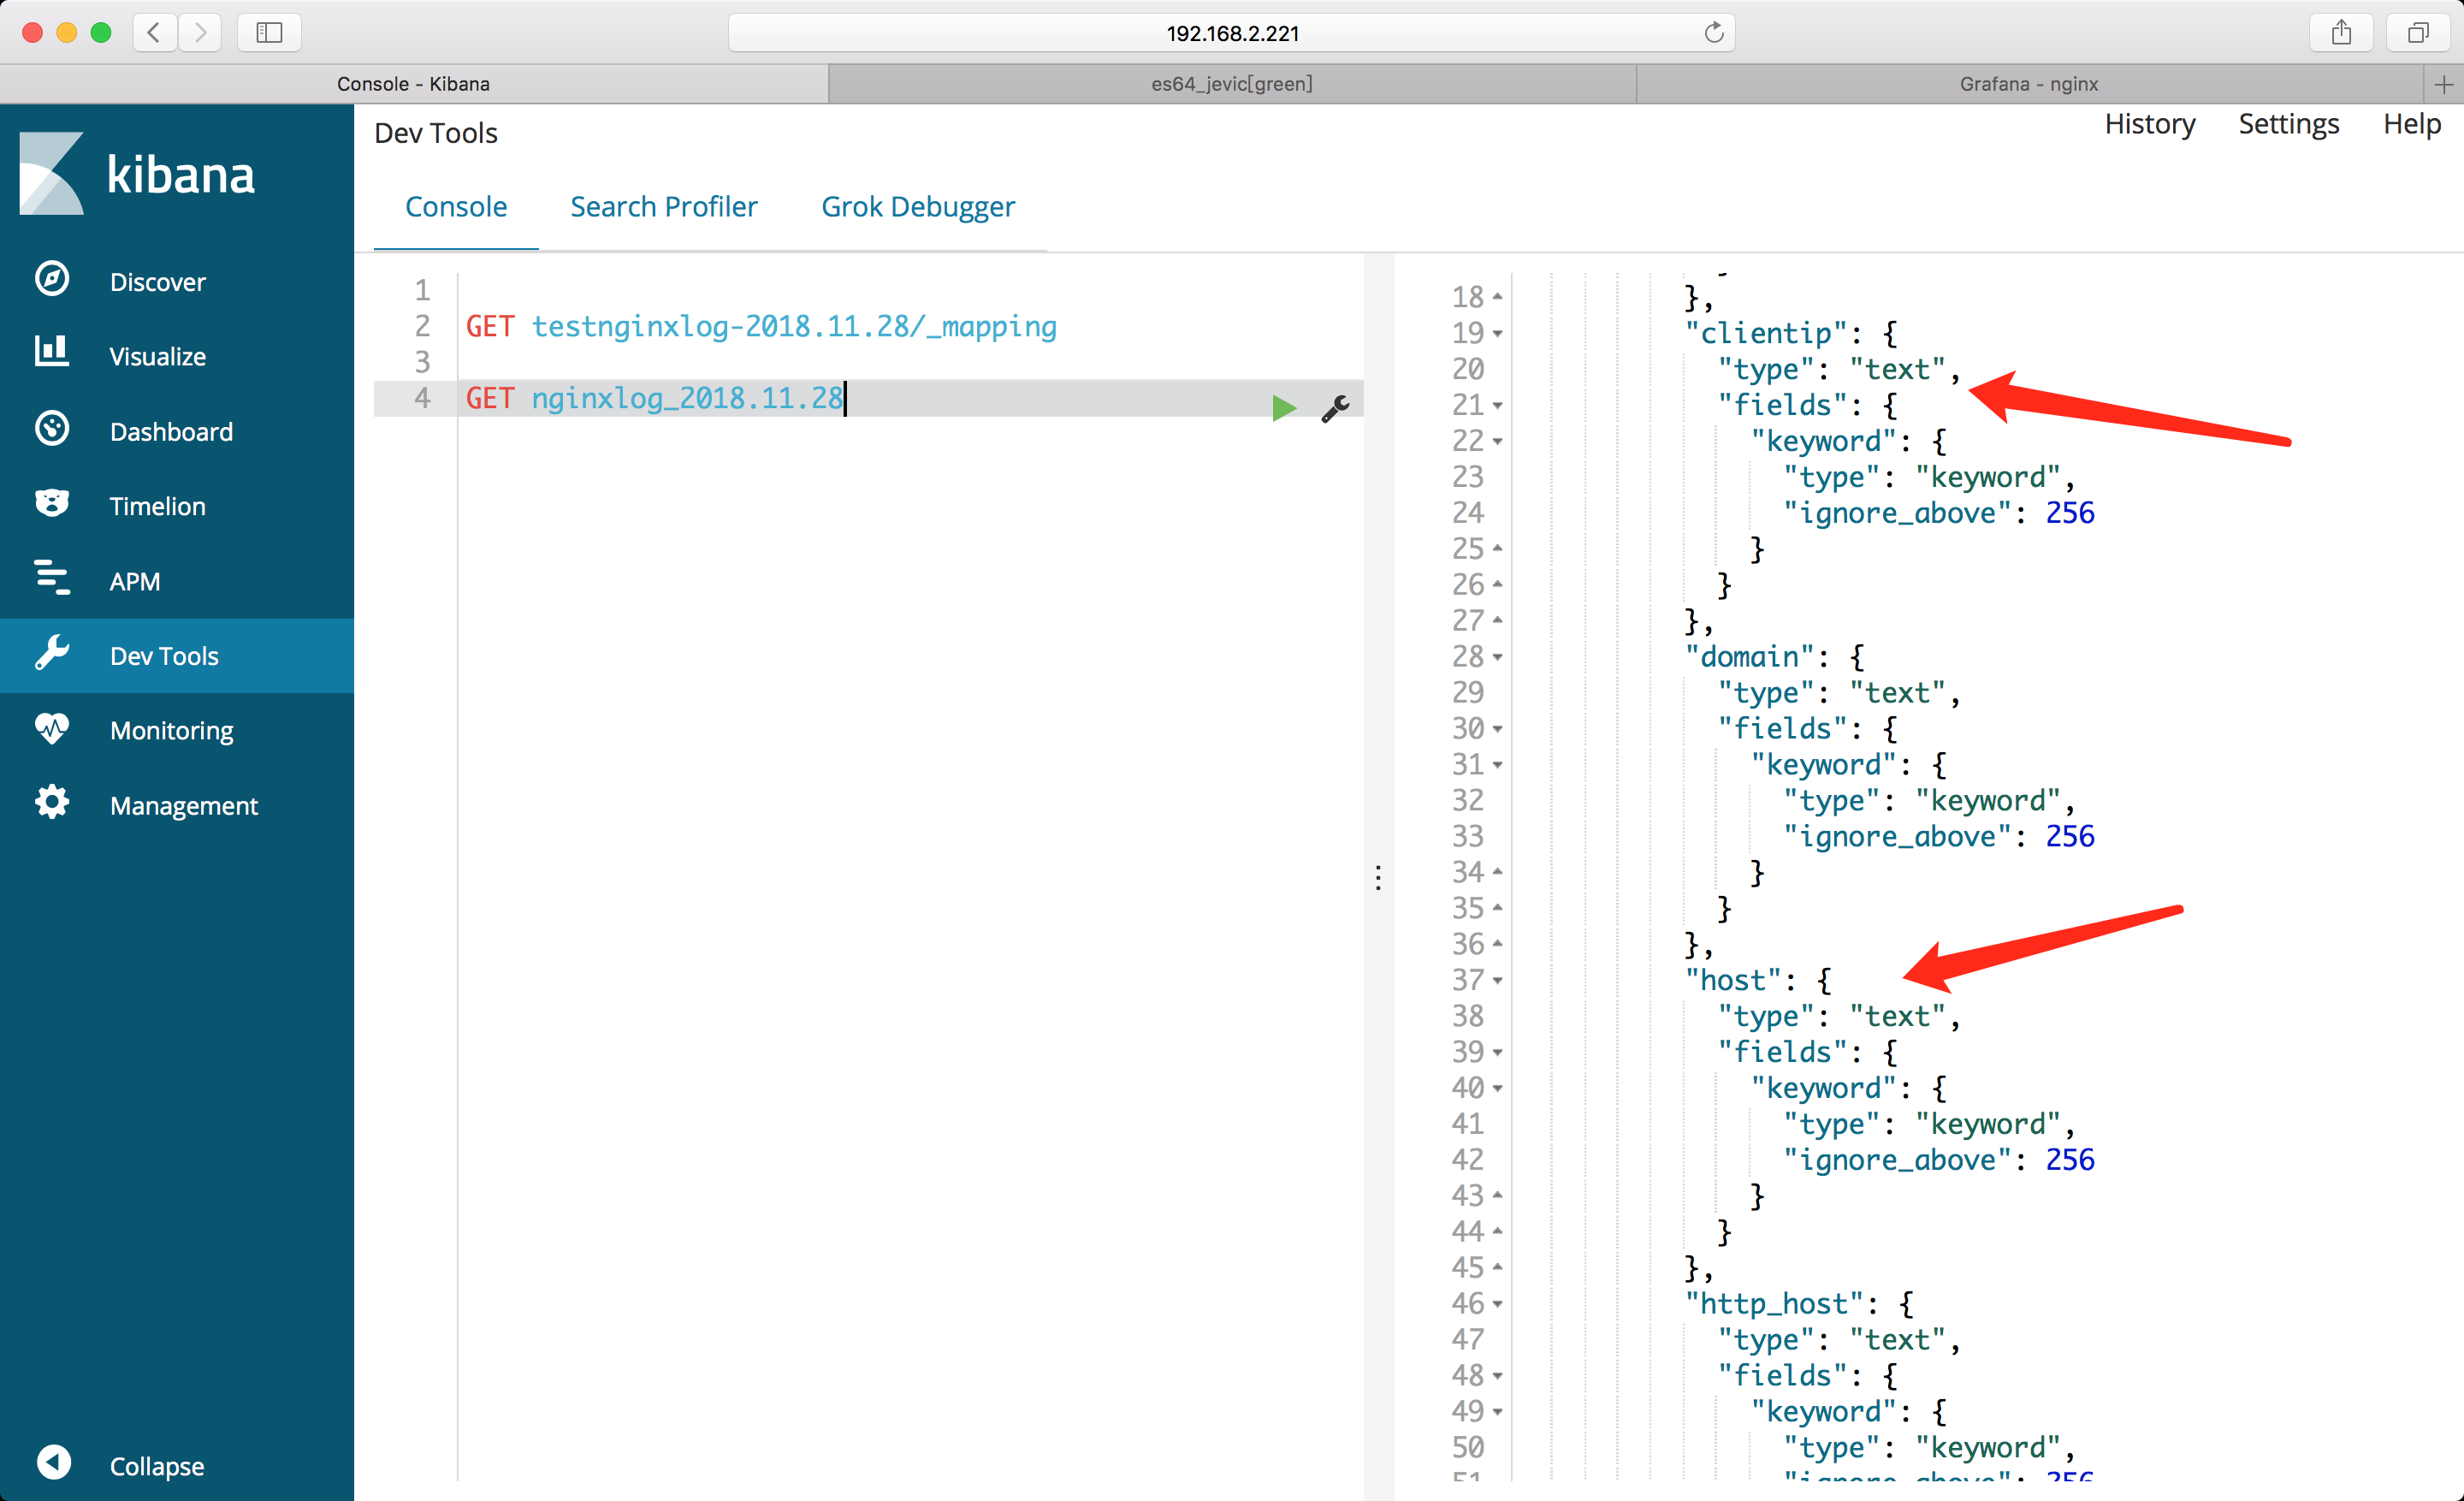This screenshot has height=1501, width=2464.
Task: Open Management from the gear icon
Action: pyautogui.click(x=52, y=803)
